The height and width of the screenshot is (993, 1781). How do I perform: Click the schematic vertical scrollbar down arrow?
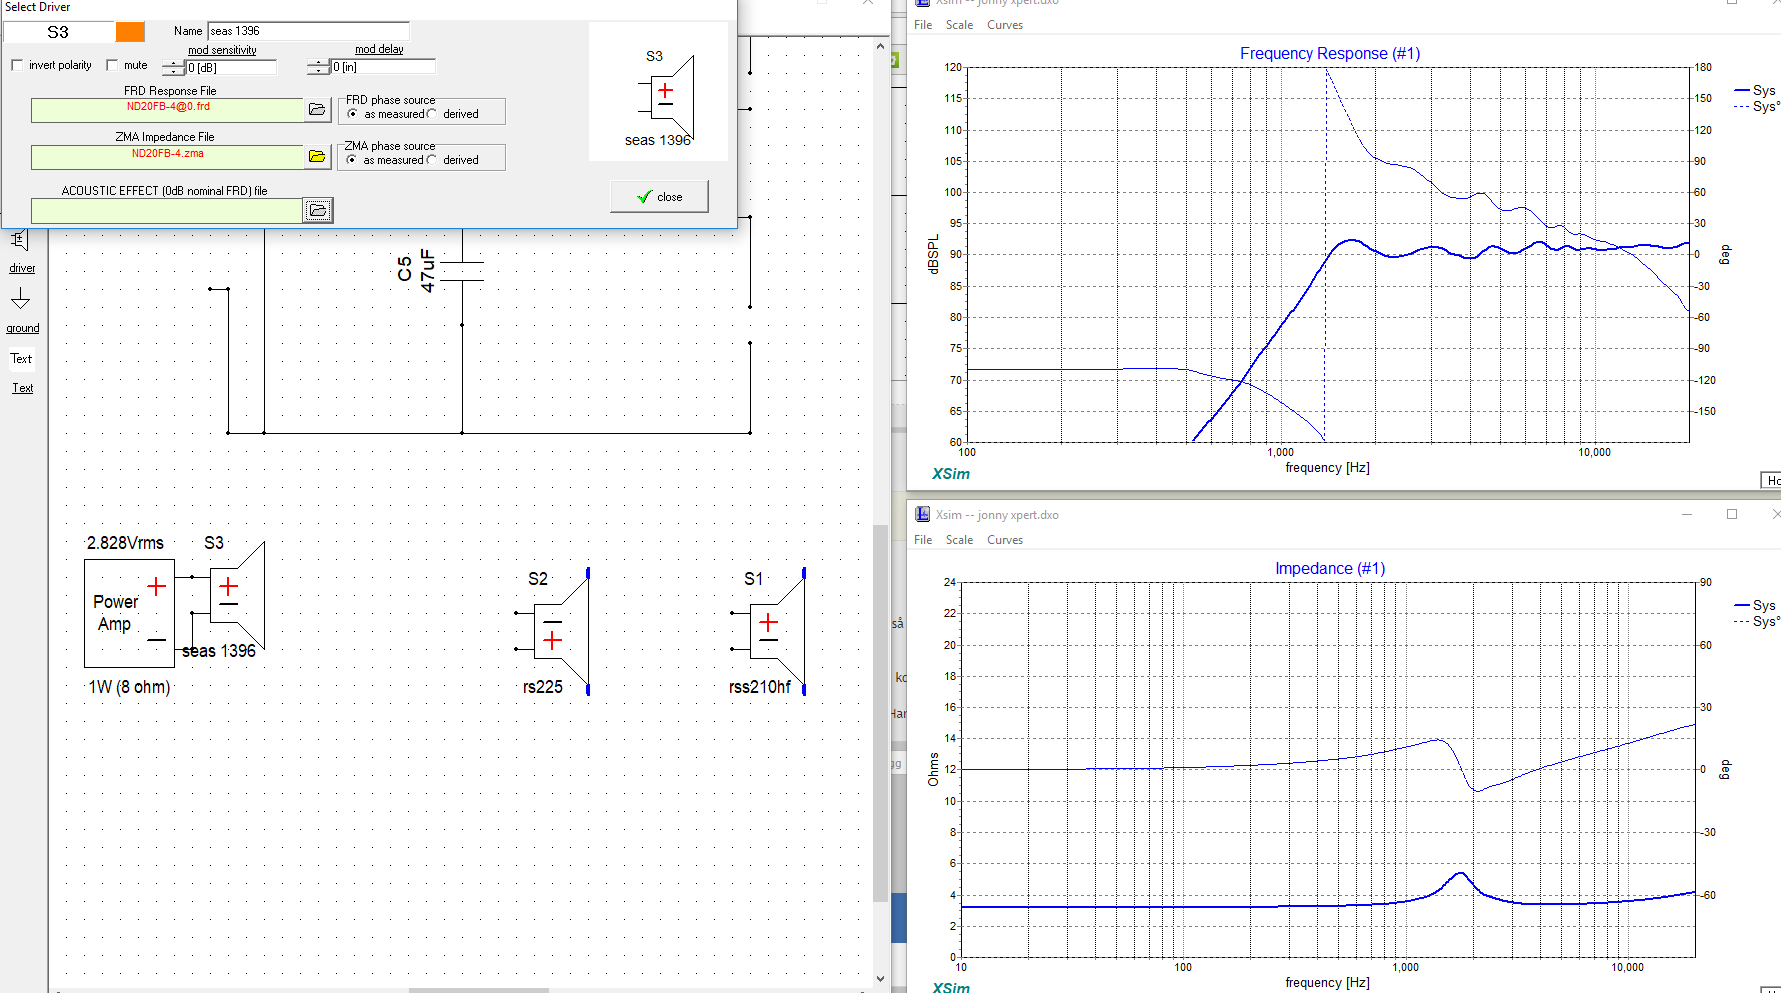coord(880,979)
